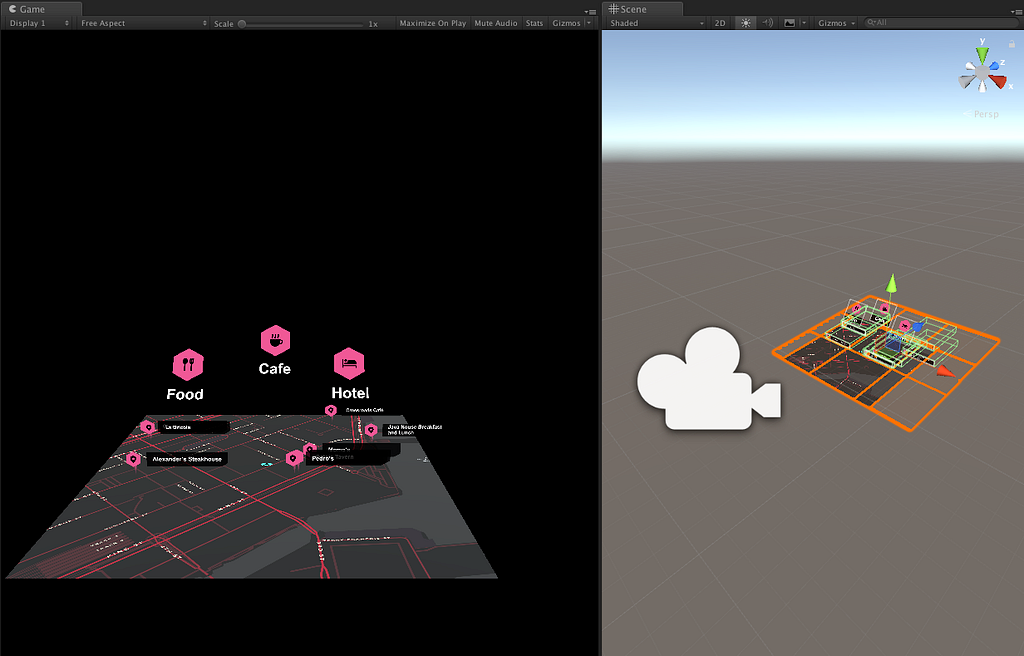Open the Scene effects dropdown arrow
This screenshot has width=1024, height=656.
click(804, 23)
